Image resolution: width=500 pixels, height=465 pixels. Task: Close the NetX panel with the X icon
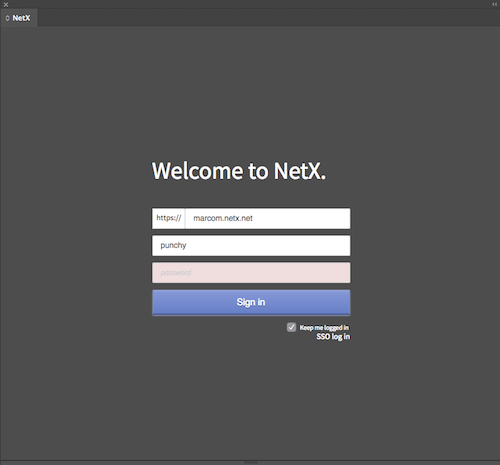click(x=6, y=4)
